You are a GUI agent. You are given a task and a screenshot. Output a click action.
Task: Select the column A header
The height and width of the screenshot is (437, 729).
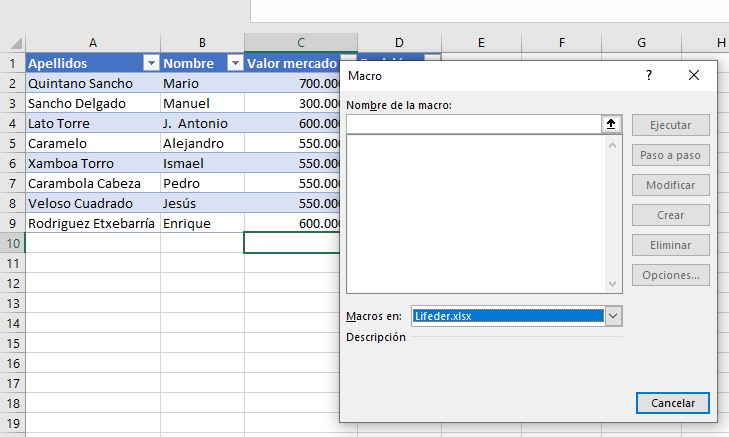93,42
